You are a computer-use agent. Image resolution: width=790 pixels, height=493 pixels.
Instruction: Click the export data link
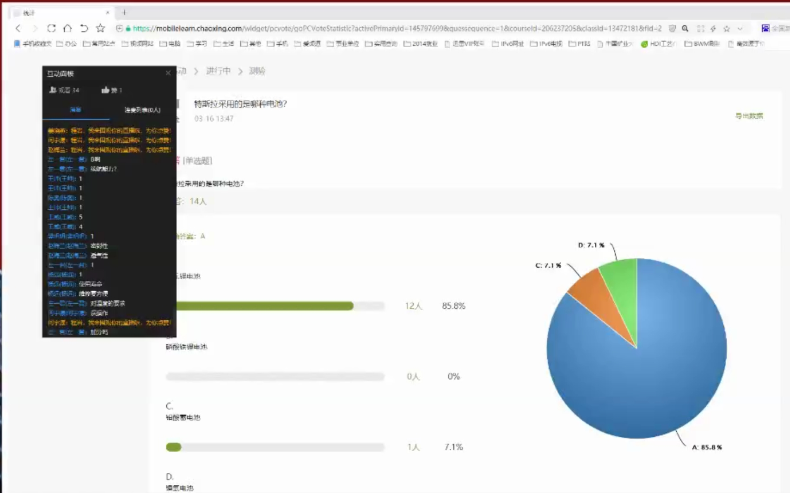(748, 116)
